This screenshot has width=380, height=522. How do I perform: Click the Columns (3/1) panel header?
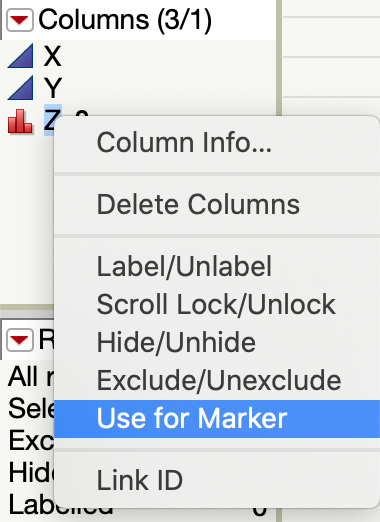tap(125, 20)
